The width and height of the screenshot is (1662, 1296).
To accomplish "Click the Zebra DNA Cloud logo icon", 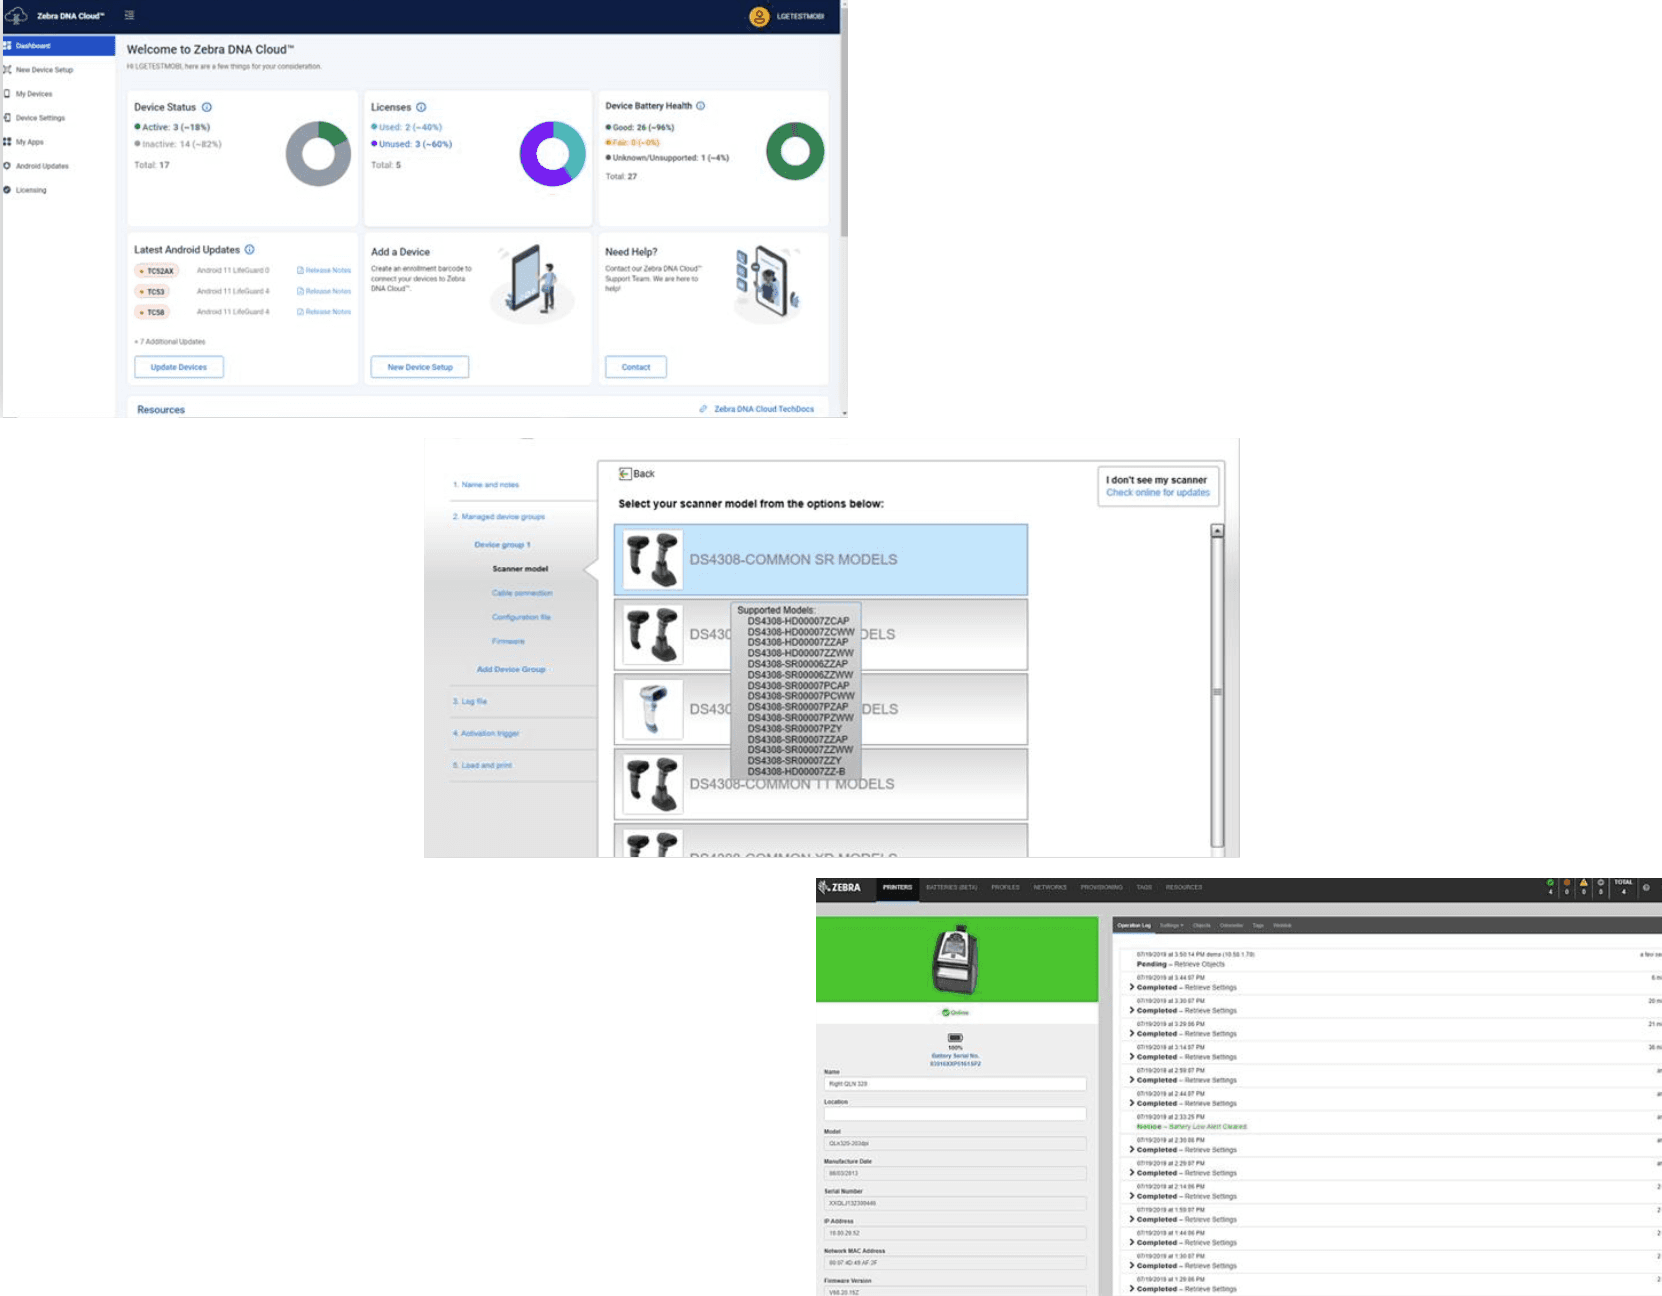I will tap(17, 15).
